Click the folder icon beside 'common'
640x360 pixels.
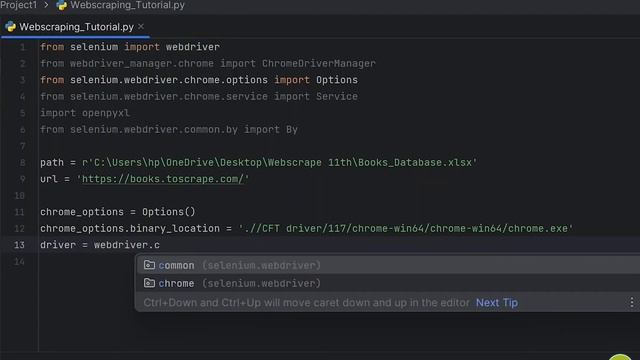tap(149, 265)
